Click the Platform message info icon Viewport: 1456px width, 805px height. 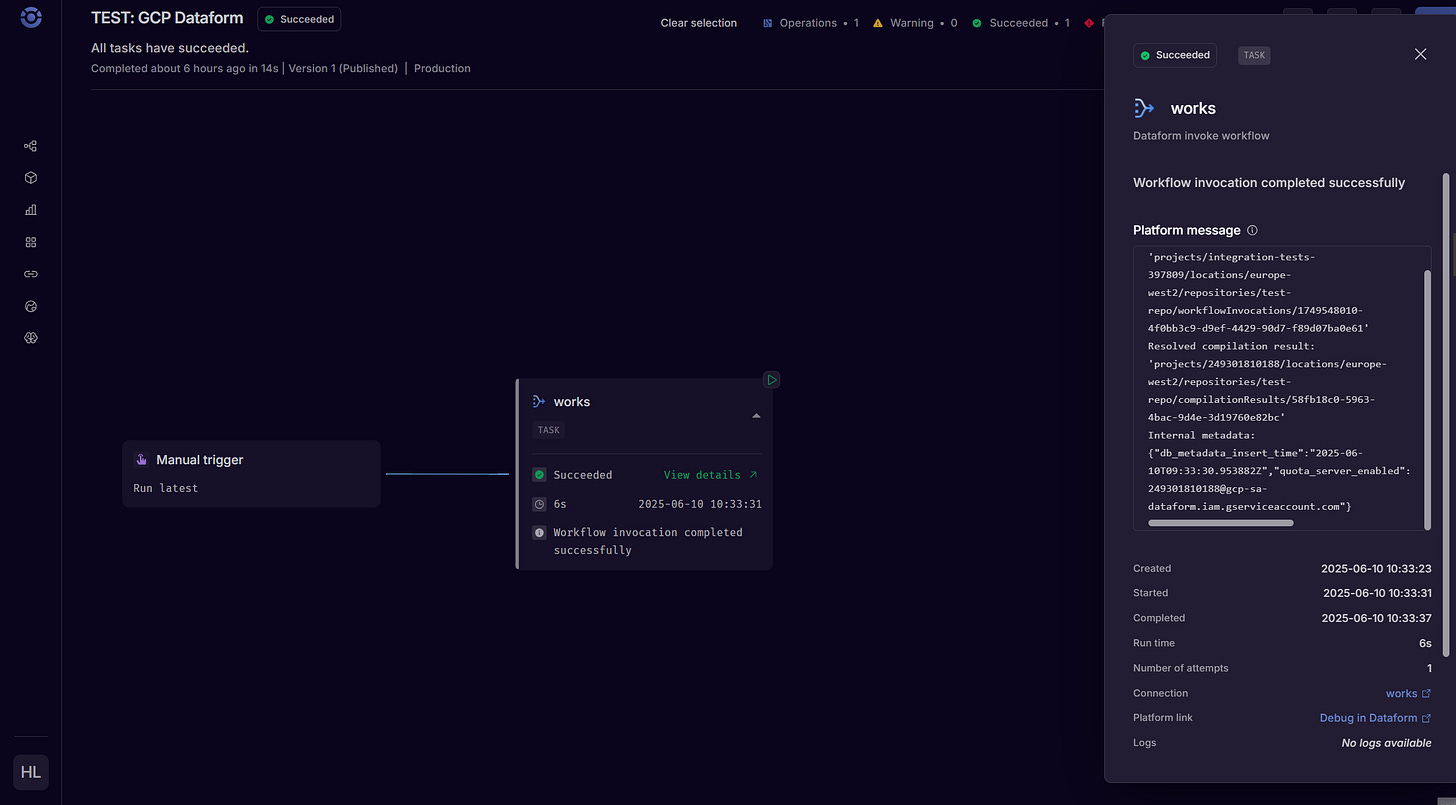[1252, 230]
